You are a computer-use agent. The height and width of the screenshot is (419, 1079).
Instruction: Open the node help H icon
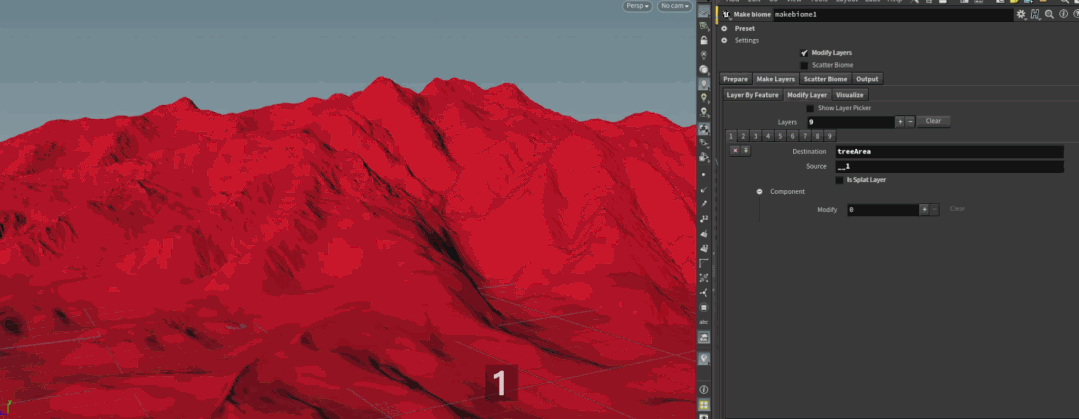click(x=1035, y=14)
